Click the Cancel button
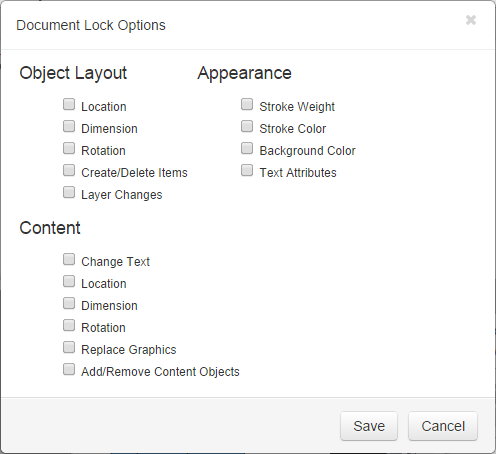The height and width of the screenshot is (454, 496). [443, 426]
